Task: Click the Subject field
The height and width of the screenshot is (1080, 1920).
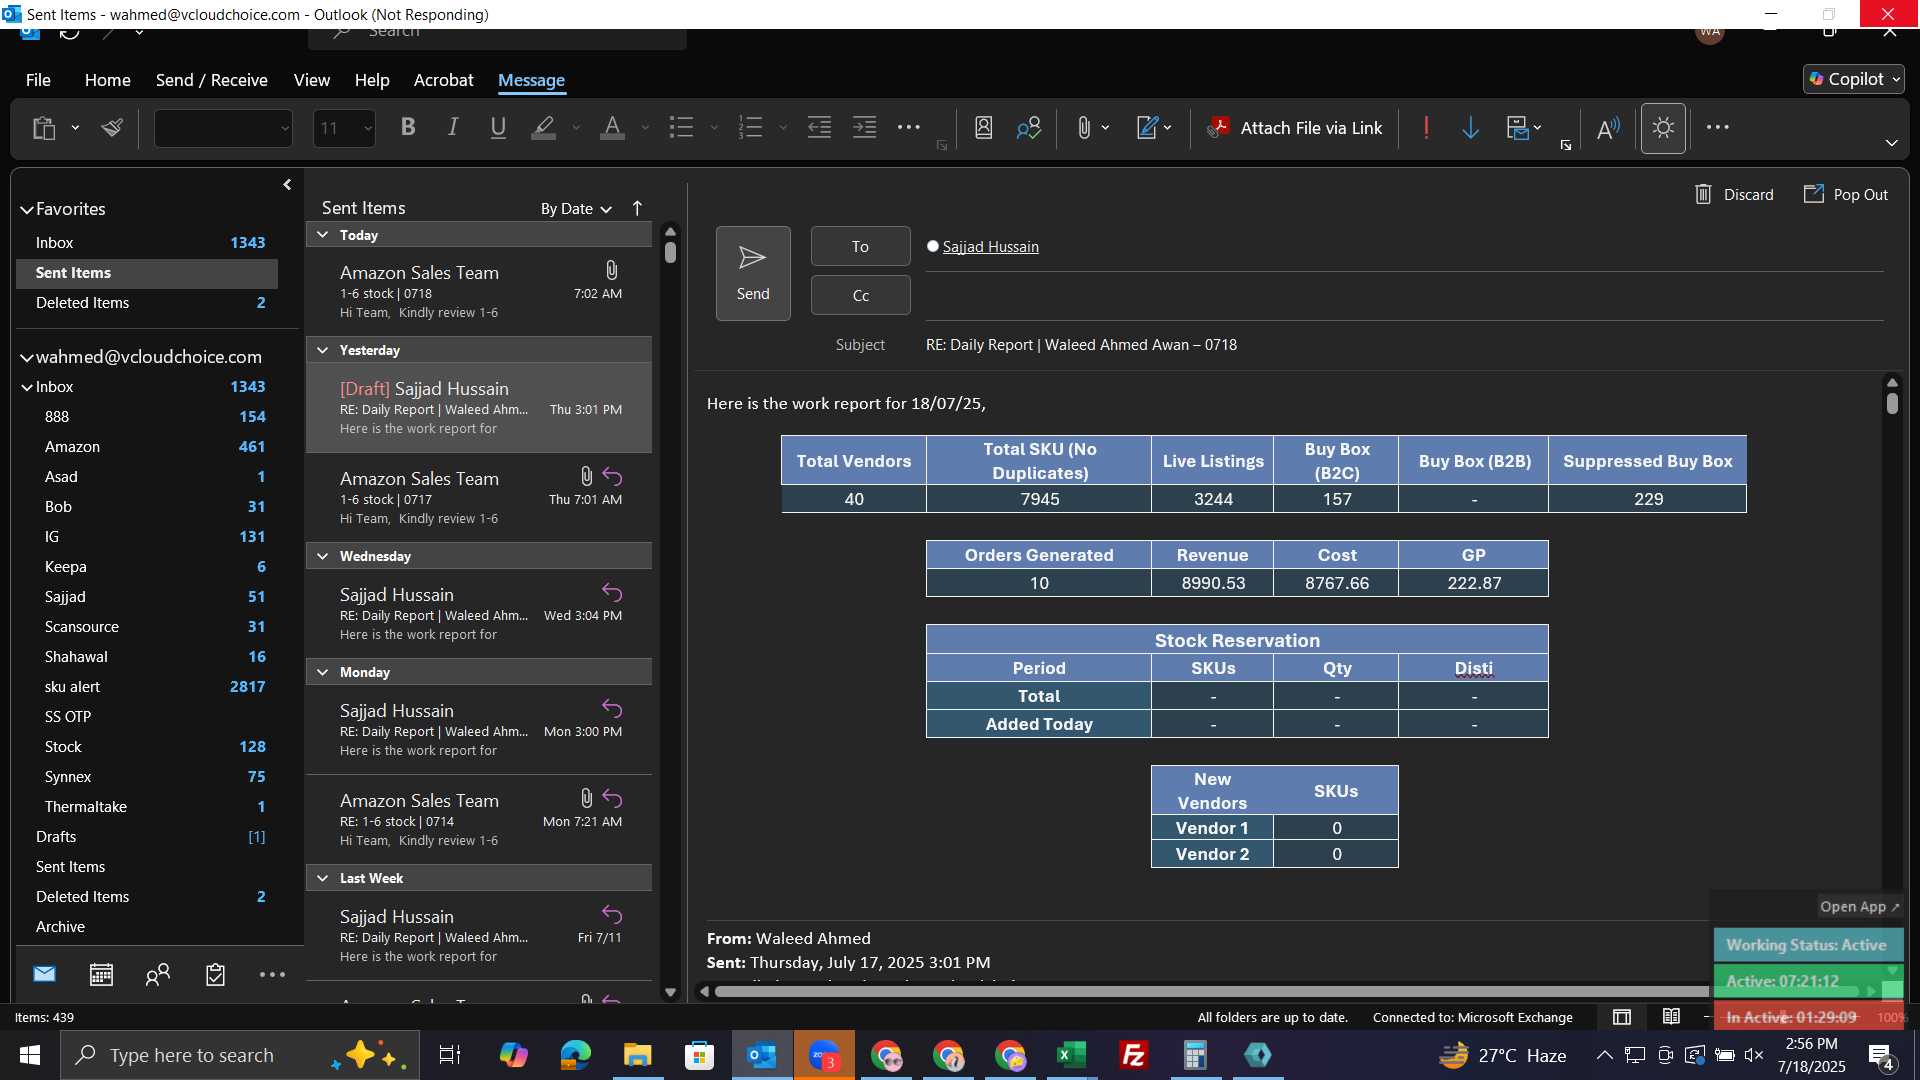Action: tap(1404, 344)
